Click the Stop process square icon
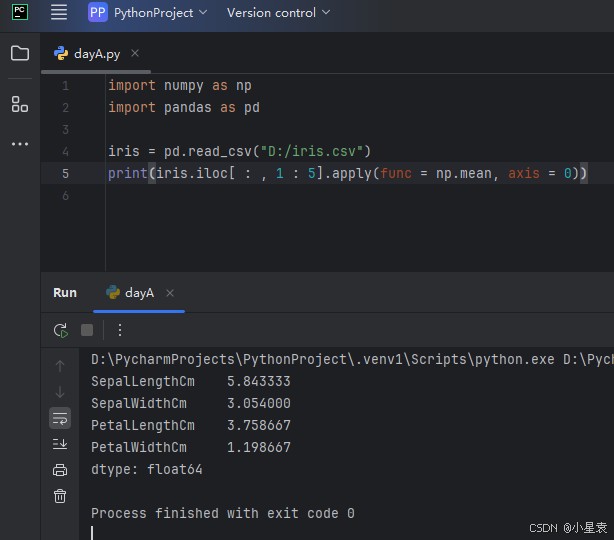 coord(87,330)
